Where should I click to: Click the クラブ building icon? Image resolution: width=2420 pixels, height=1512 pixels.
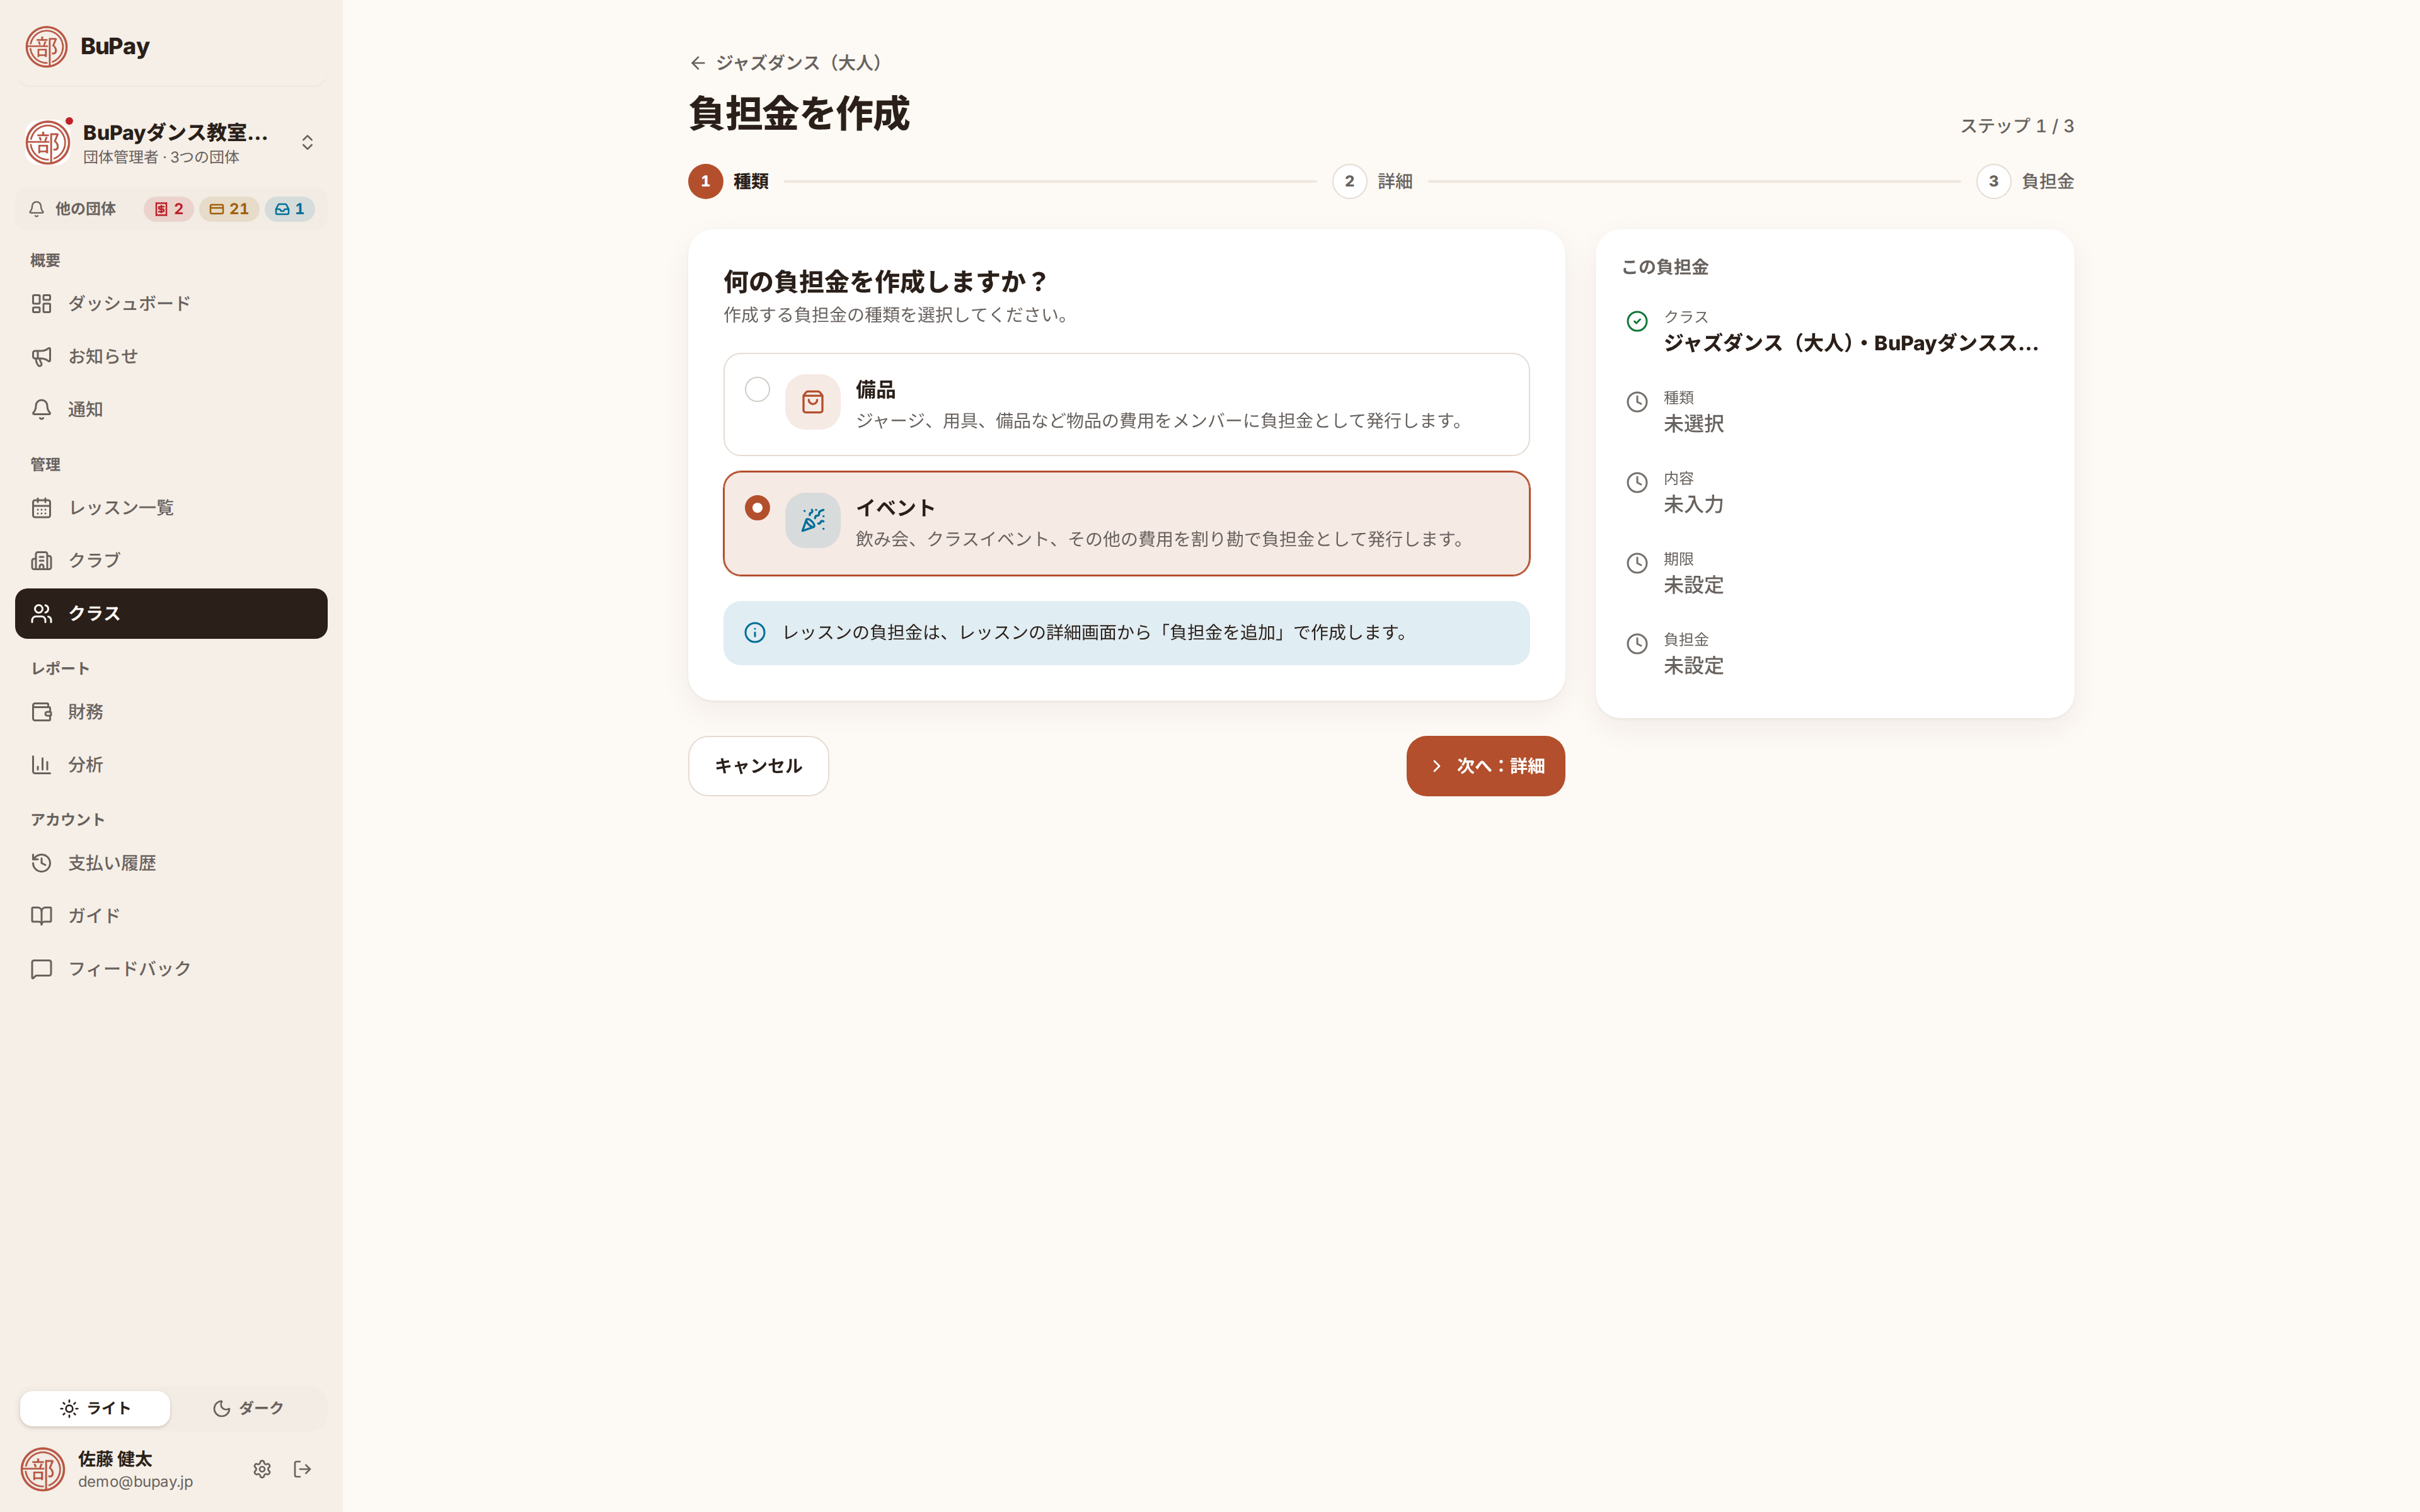pyautogui.click(x=41, y=560)
